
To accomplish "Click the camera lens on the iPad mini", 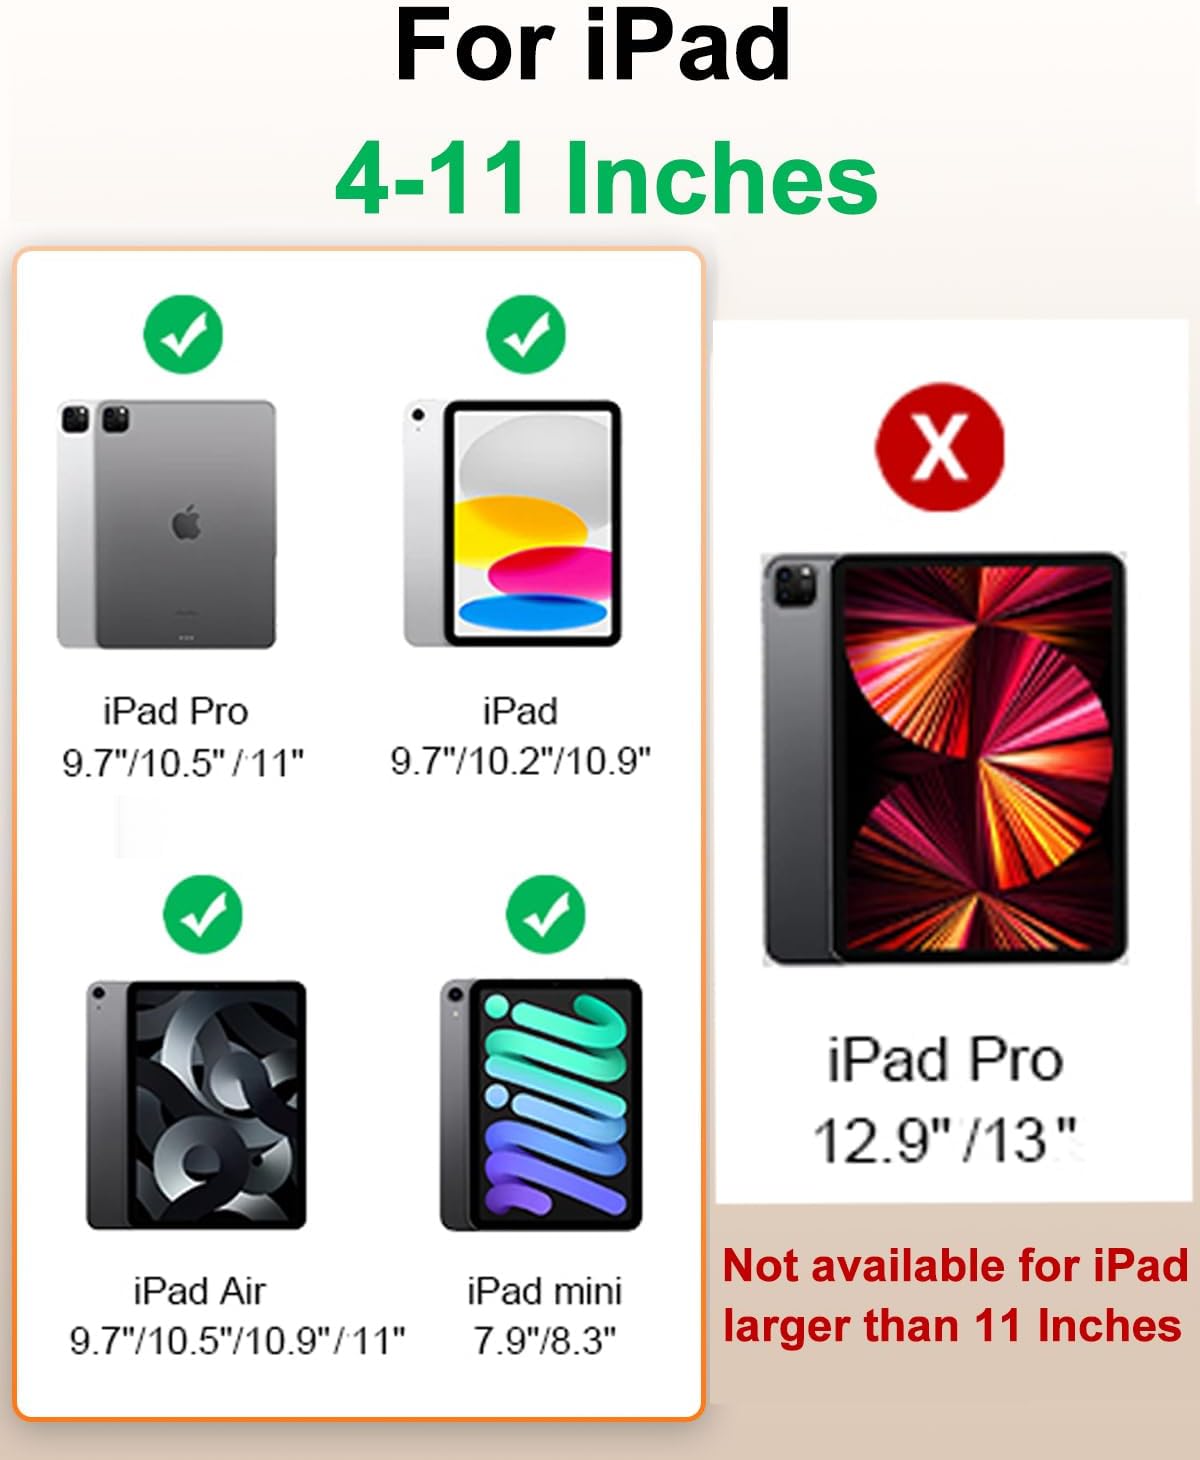I will pyautogui.click(x=456, y=996).
